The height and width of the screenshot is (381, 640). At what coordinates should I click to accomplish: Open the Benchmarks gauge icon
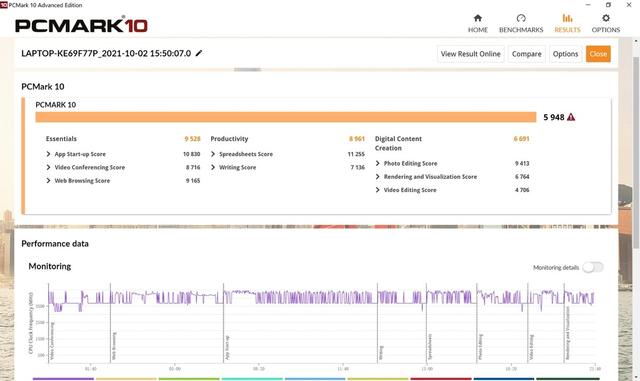[x=521, y=18]
